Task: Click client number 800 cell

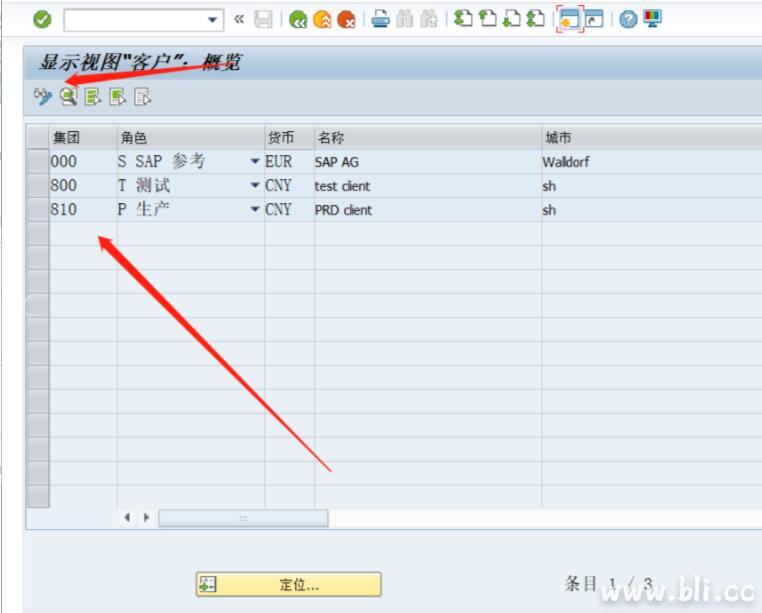Action: (x=83, y=185)
